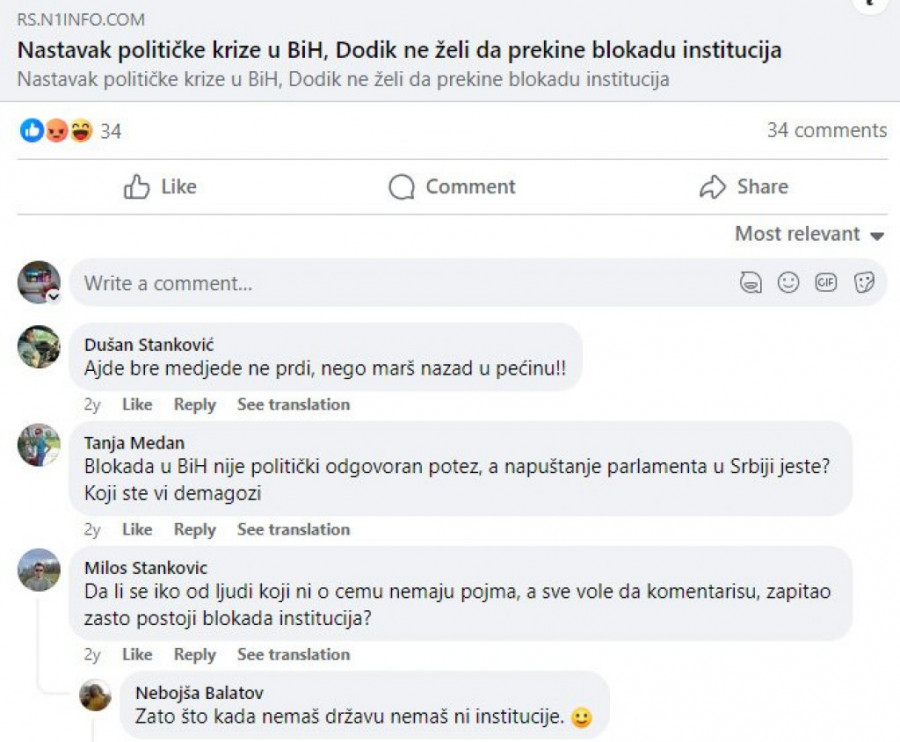This screenshot has height=742, width=900.
Task: Open Nebojša Balatov's profile name
Action: pyautogui.click(x=200, y=693)
